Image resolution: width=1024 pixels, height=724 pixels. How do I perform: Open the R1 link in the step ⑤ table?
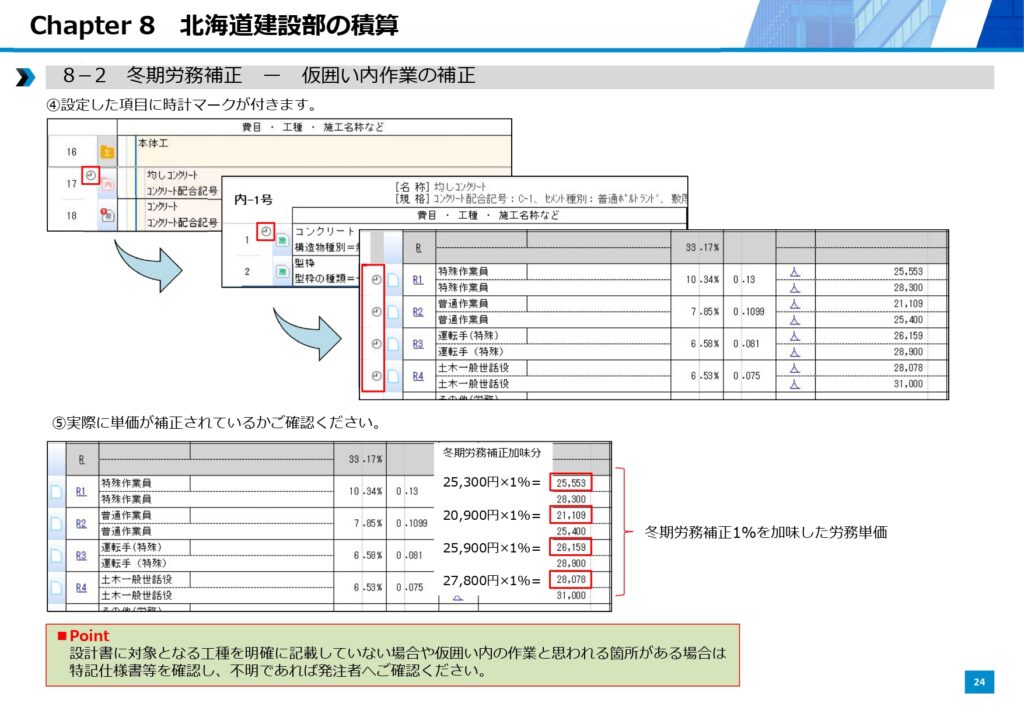tap(81, 491)
